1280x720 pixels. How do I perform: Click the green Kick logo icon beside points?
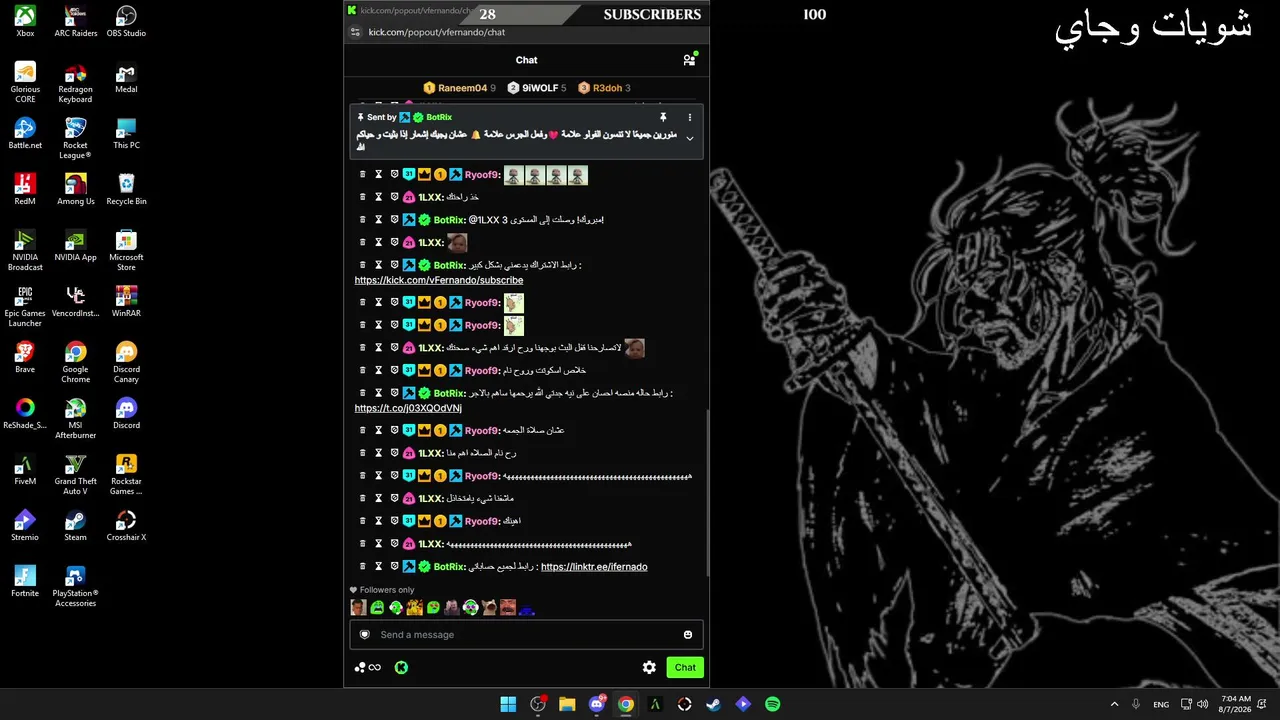point(401,667)
